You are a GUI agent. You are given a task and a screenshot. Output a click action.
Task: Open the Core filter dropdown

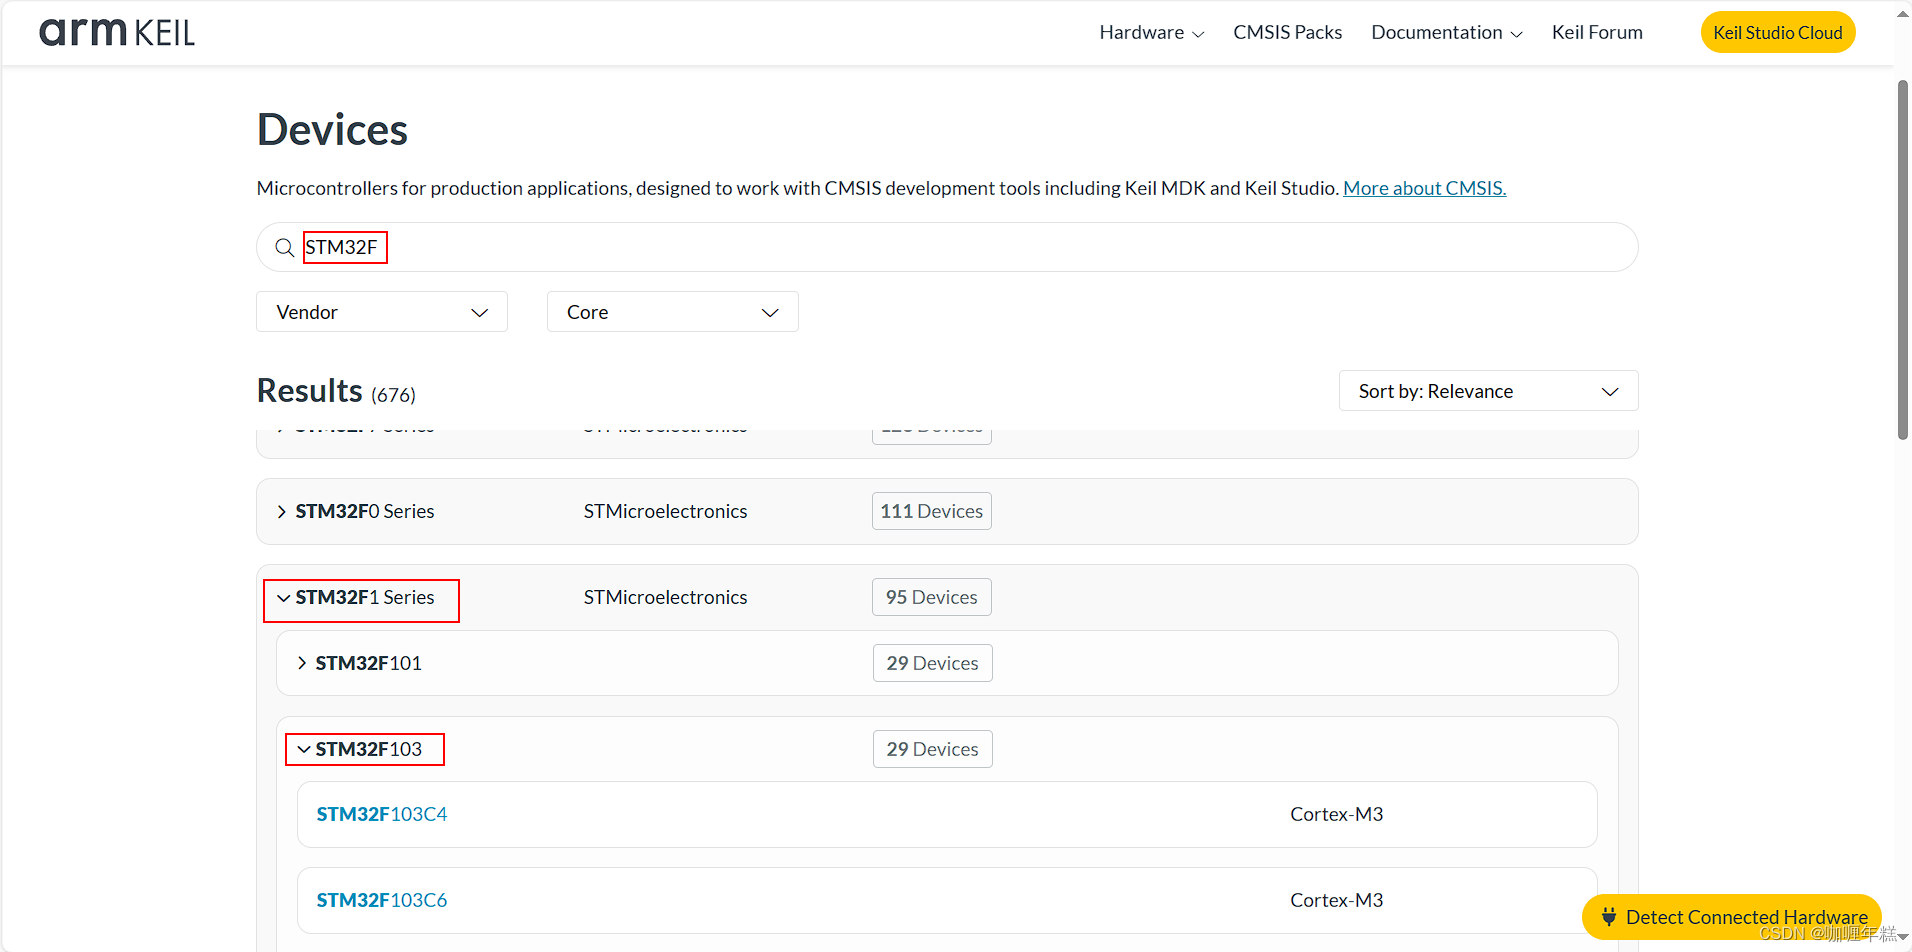[672, 312]
